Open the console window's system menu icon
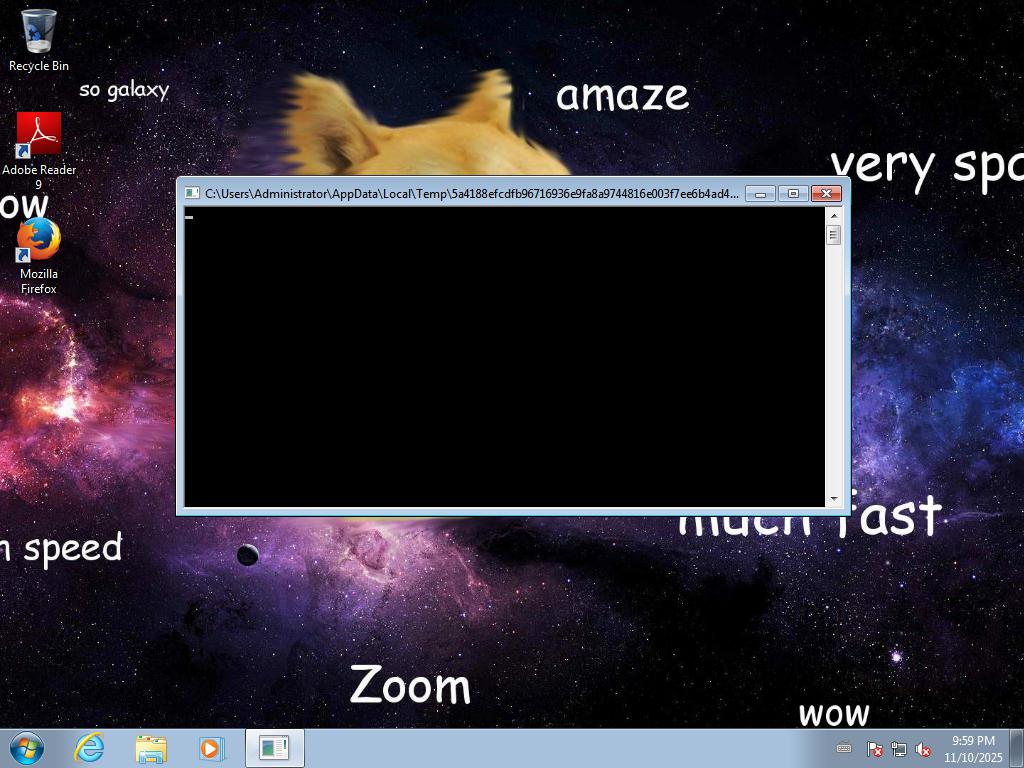The width and height of the screenshot is (1024, 768). [x=192, y=193]
